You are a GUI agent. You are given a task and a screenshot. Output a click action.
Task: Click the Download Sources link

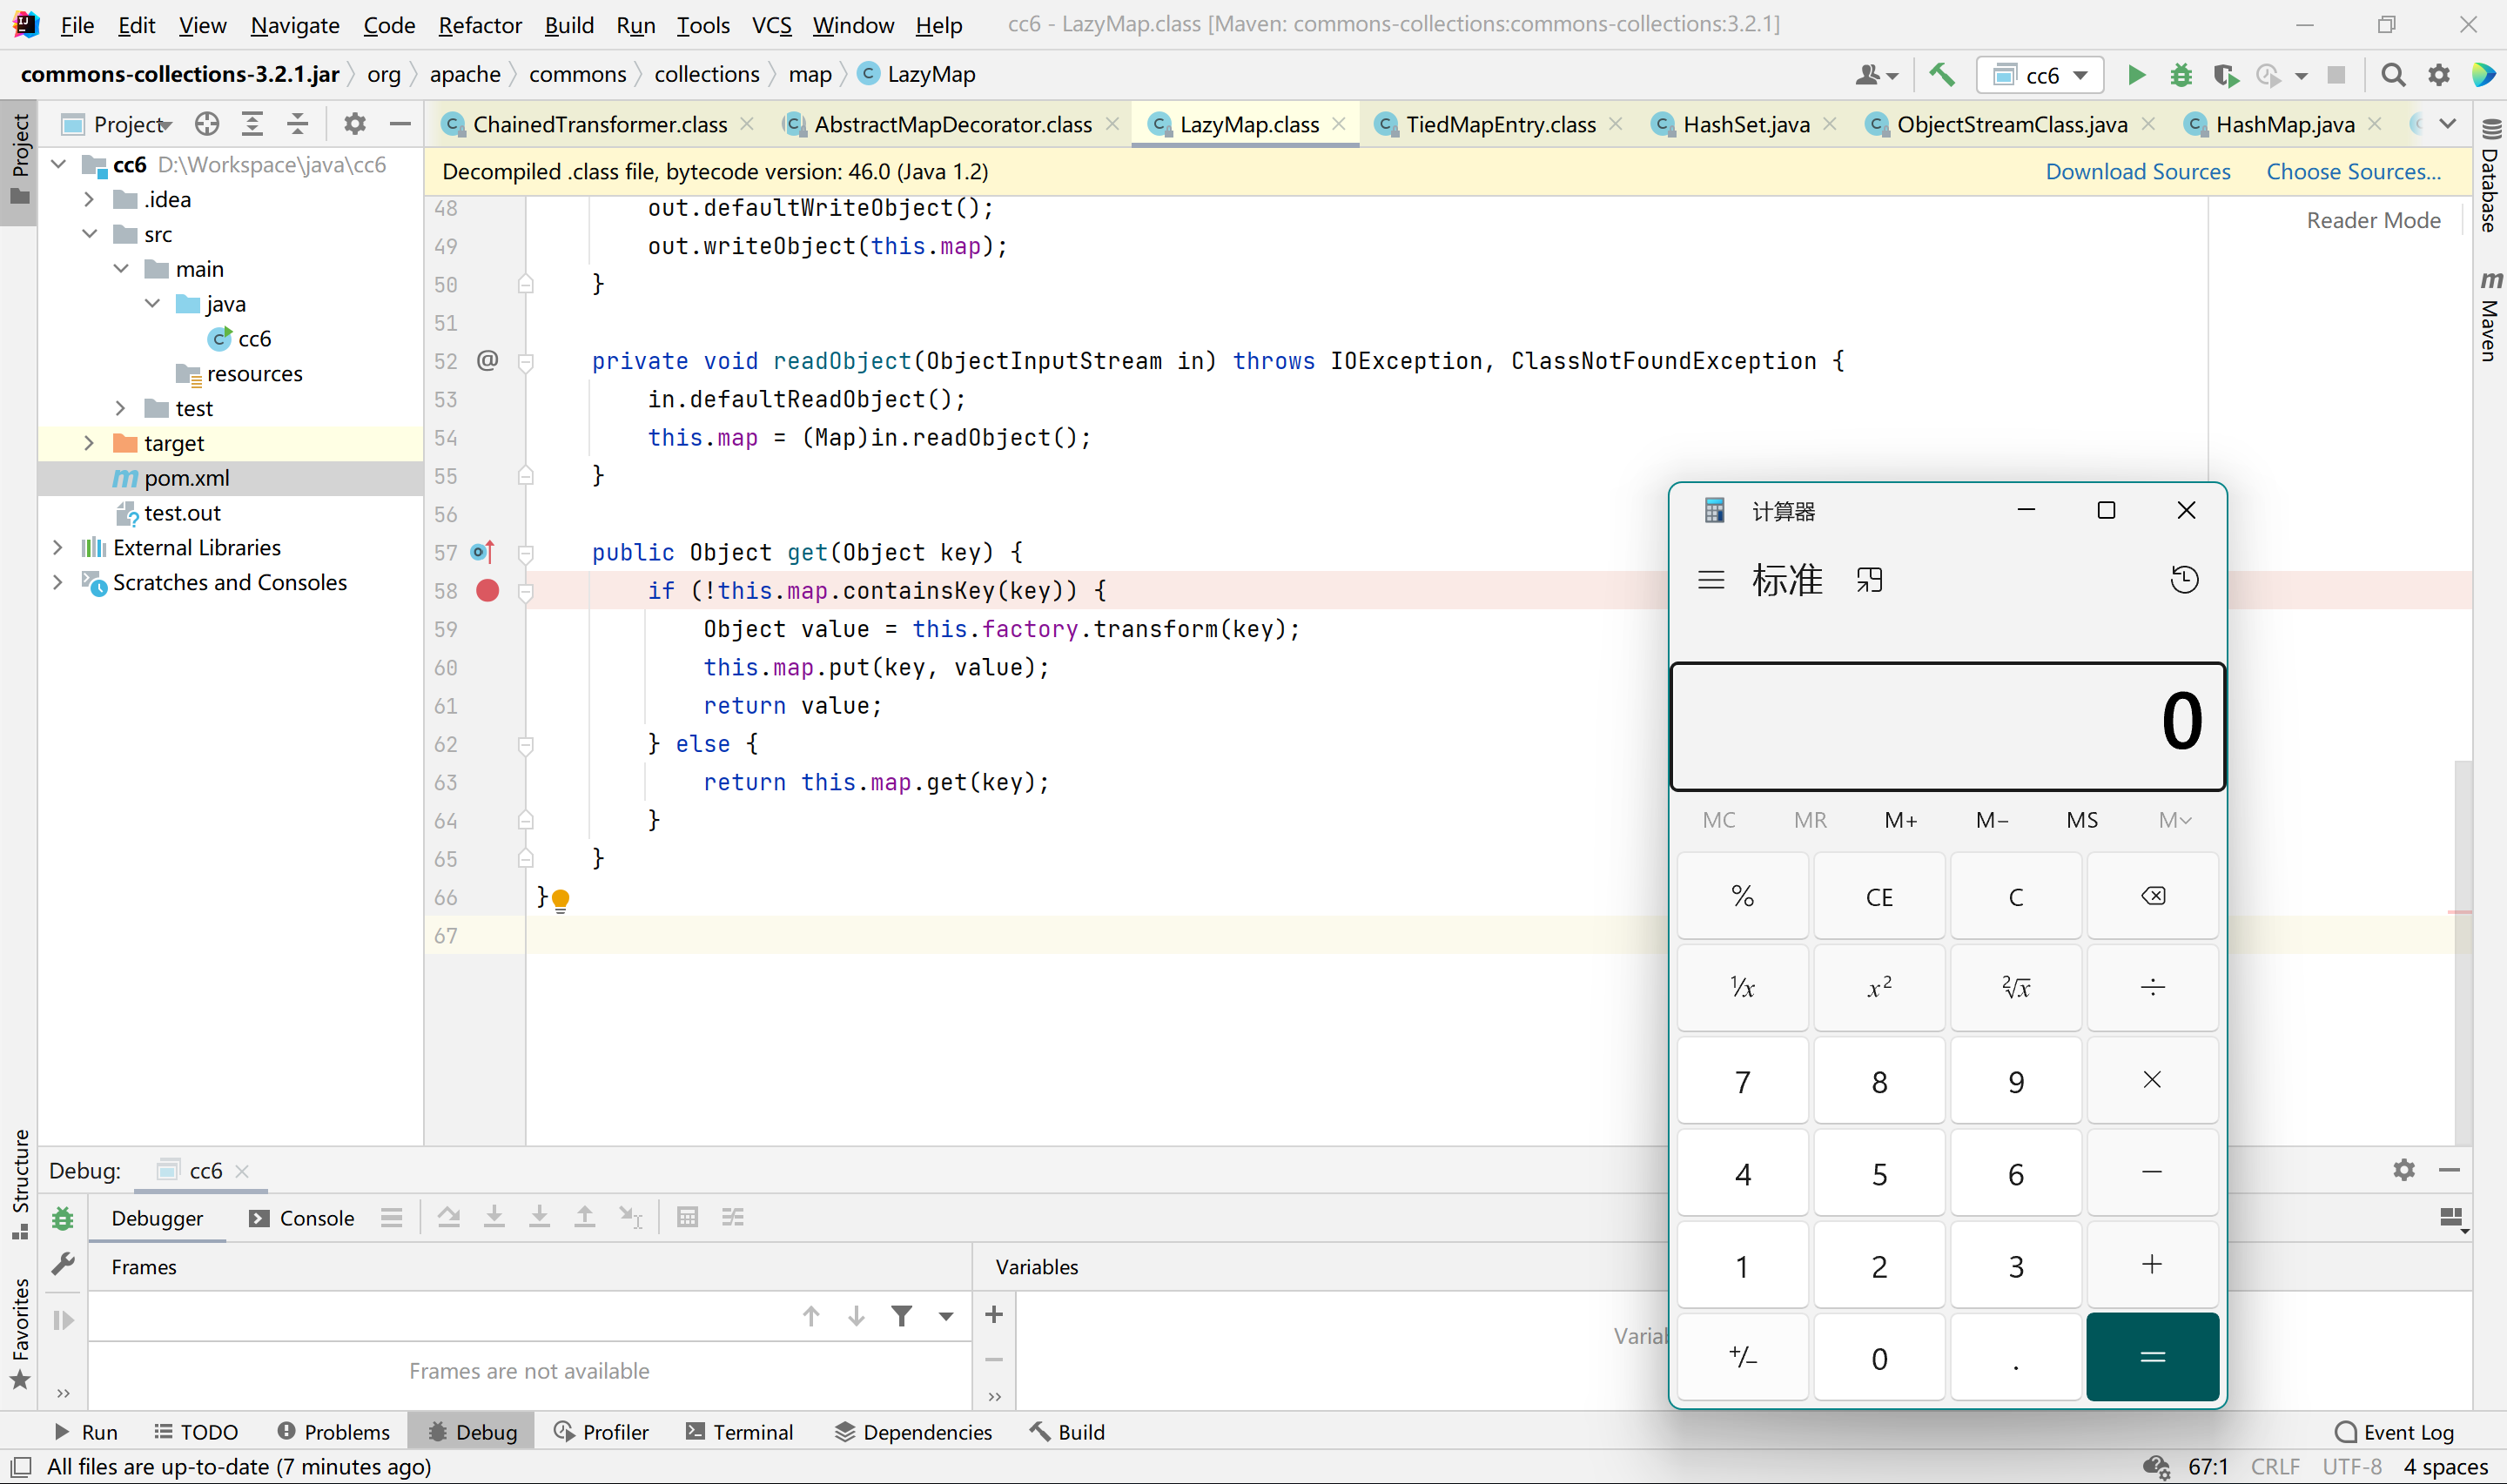tap(2137, 171)
